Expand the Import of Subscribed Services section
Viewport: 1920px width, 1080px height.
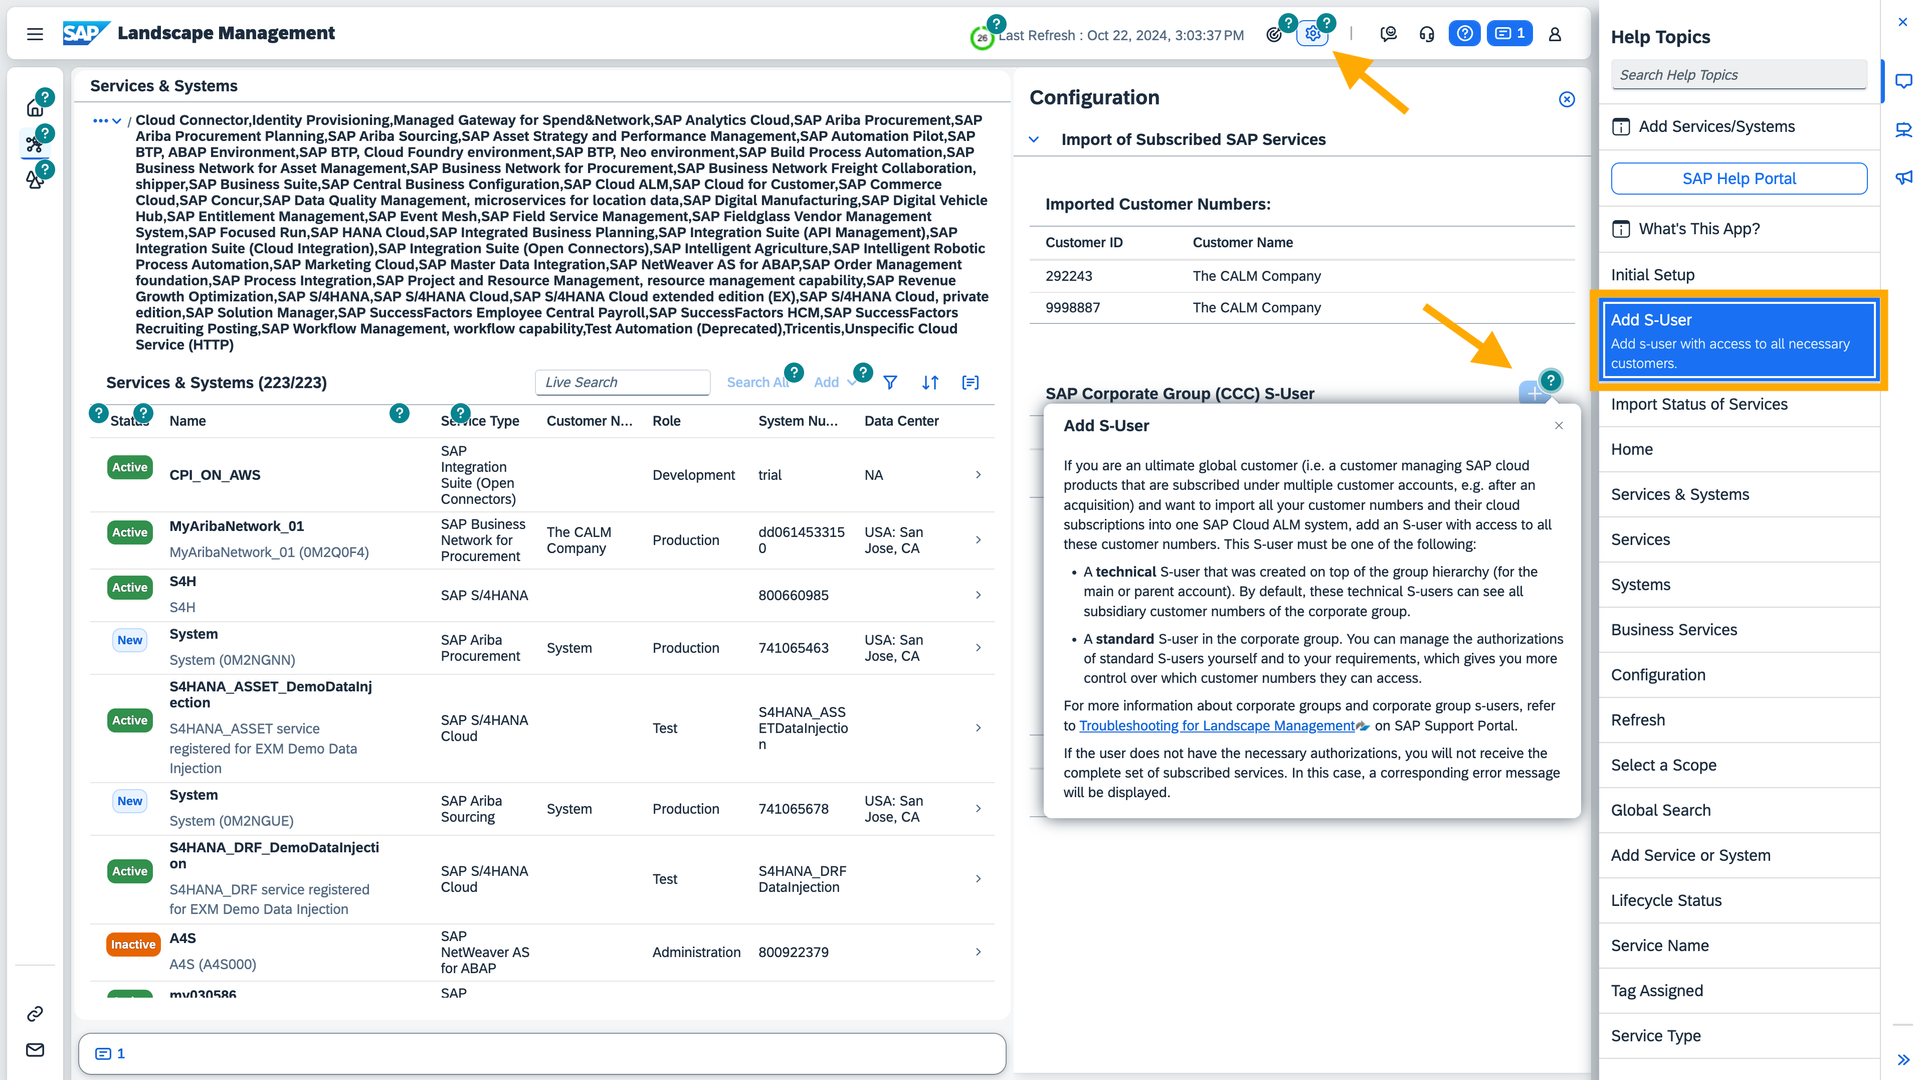pyautogui.click(x=1036, y=138)
